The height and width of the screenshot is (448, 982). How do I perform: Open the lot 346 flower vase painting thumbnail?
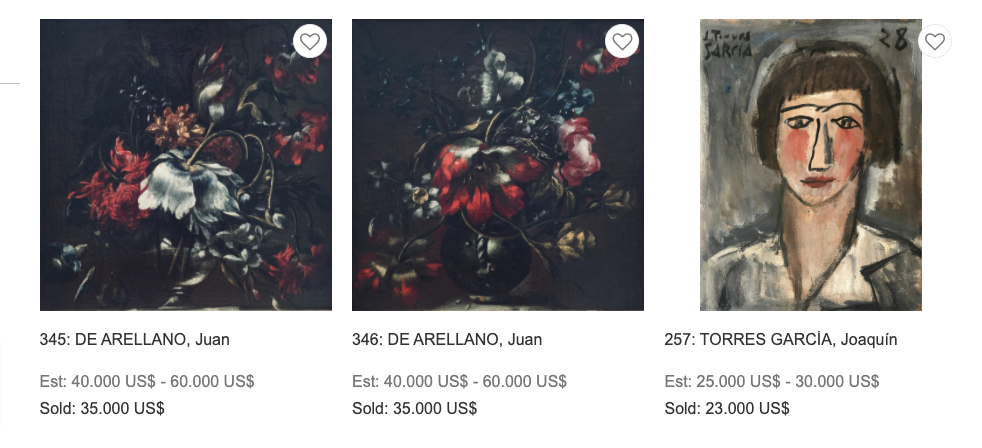tap(498, 165)
